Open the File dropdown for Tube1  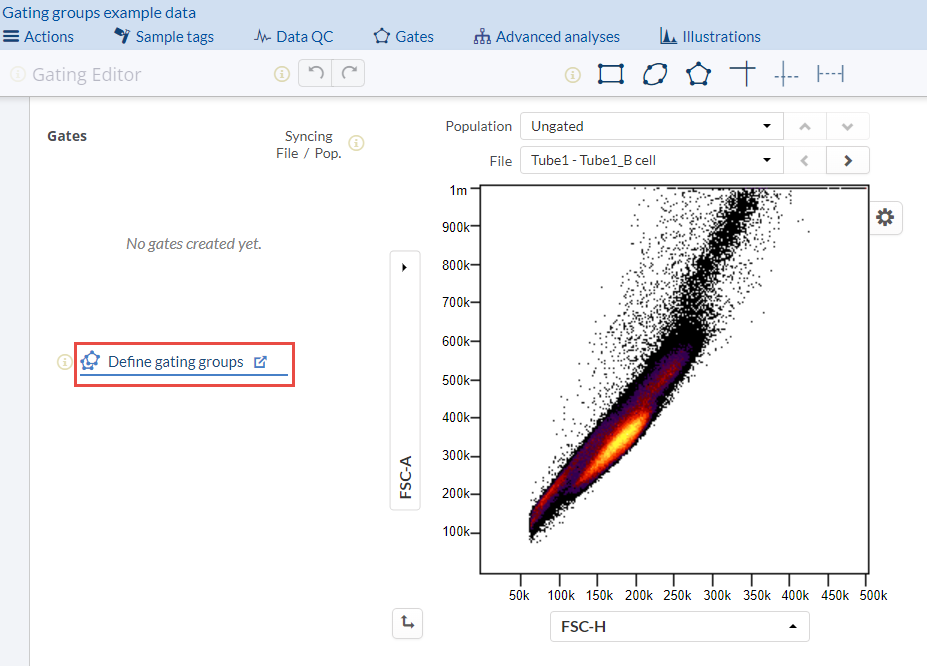[650, 160]
